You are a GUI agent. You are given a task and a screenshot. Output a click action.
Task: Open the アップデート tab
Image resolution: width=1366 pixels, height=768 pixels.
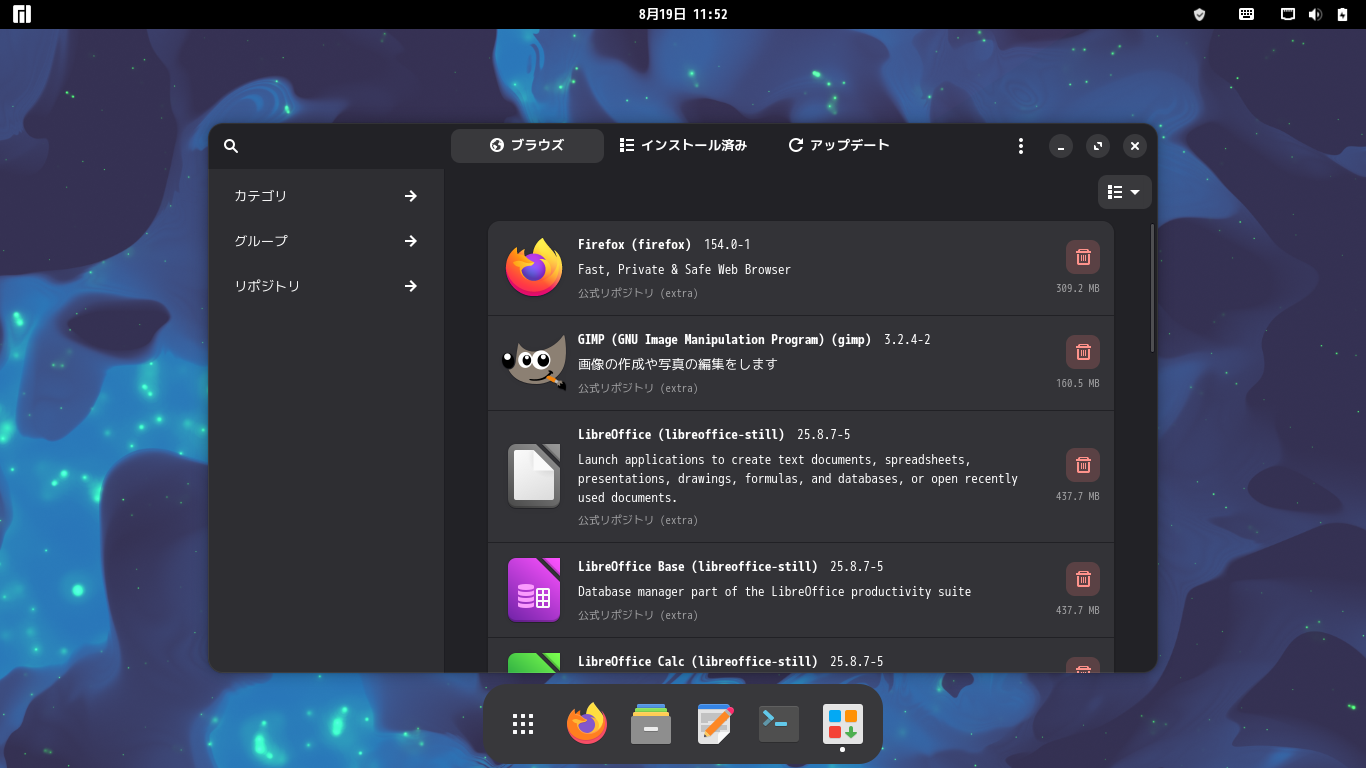(839, 145)
